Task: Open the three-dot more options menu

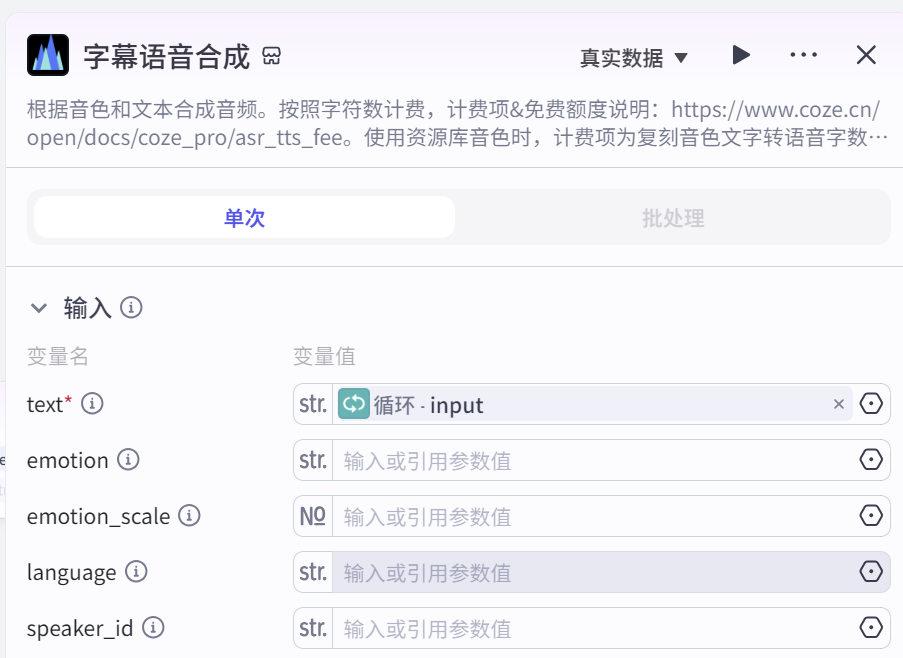Action: (803, 55)
